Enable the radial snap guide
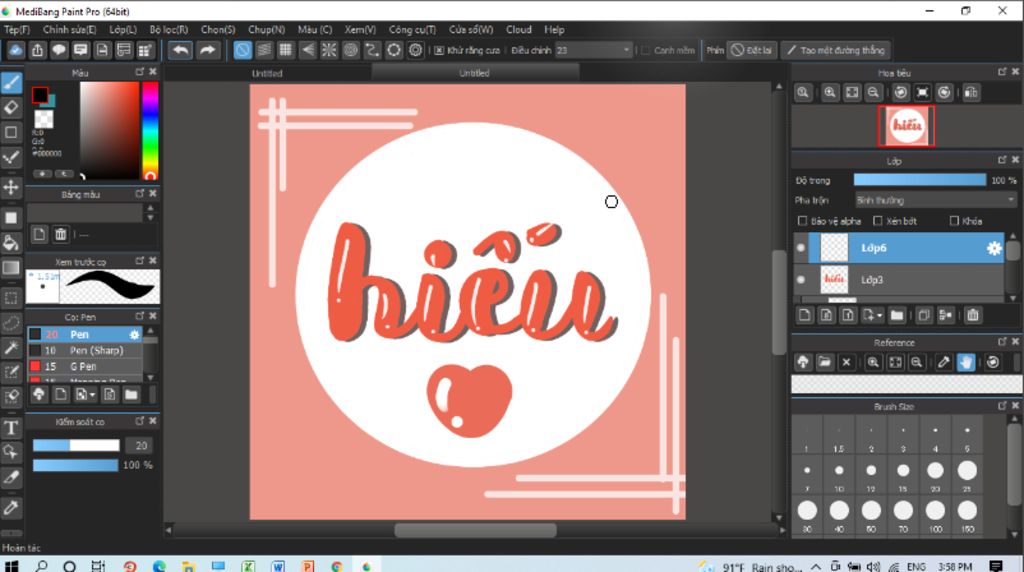Viewport: 1024px width, 572px height. click(329, 50)
